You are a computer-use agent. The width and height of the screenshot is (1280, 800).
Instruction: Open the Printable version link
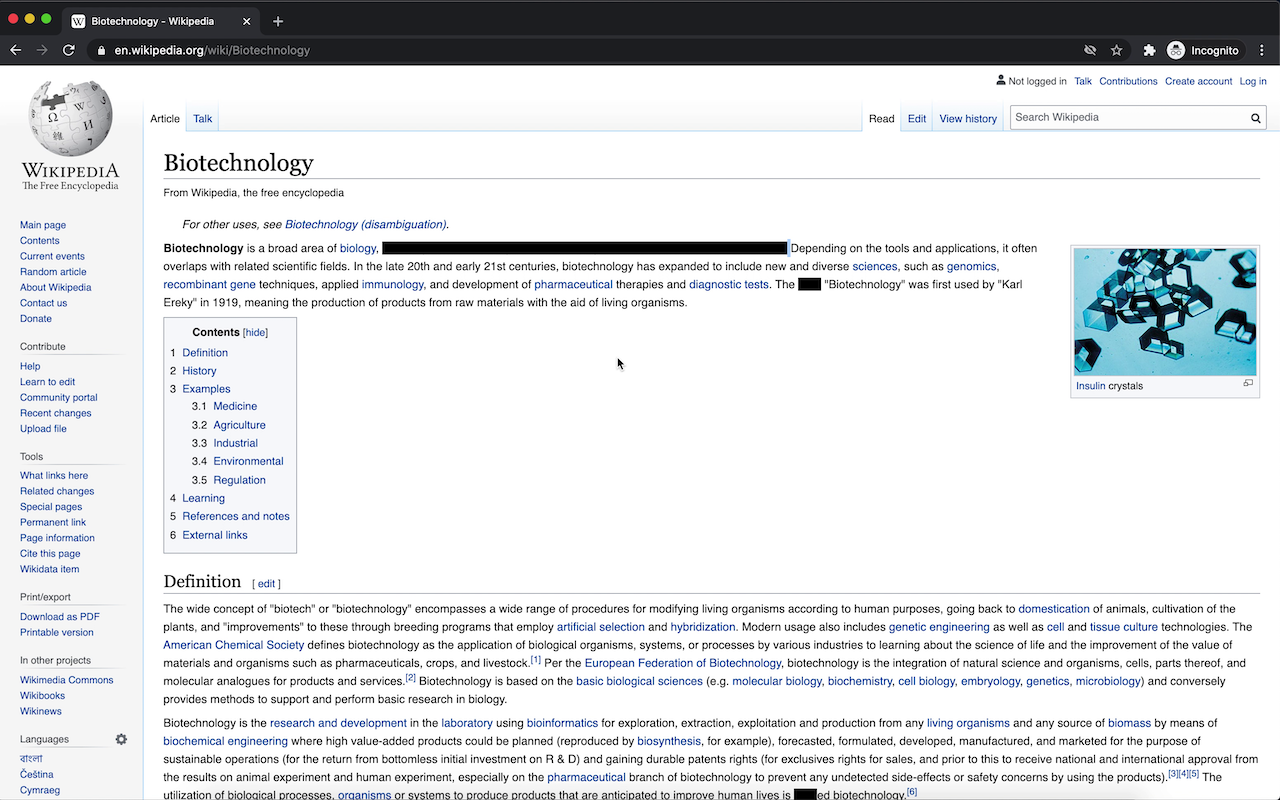pos(57,633)
